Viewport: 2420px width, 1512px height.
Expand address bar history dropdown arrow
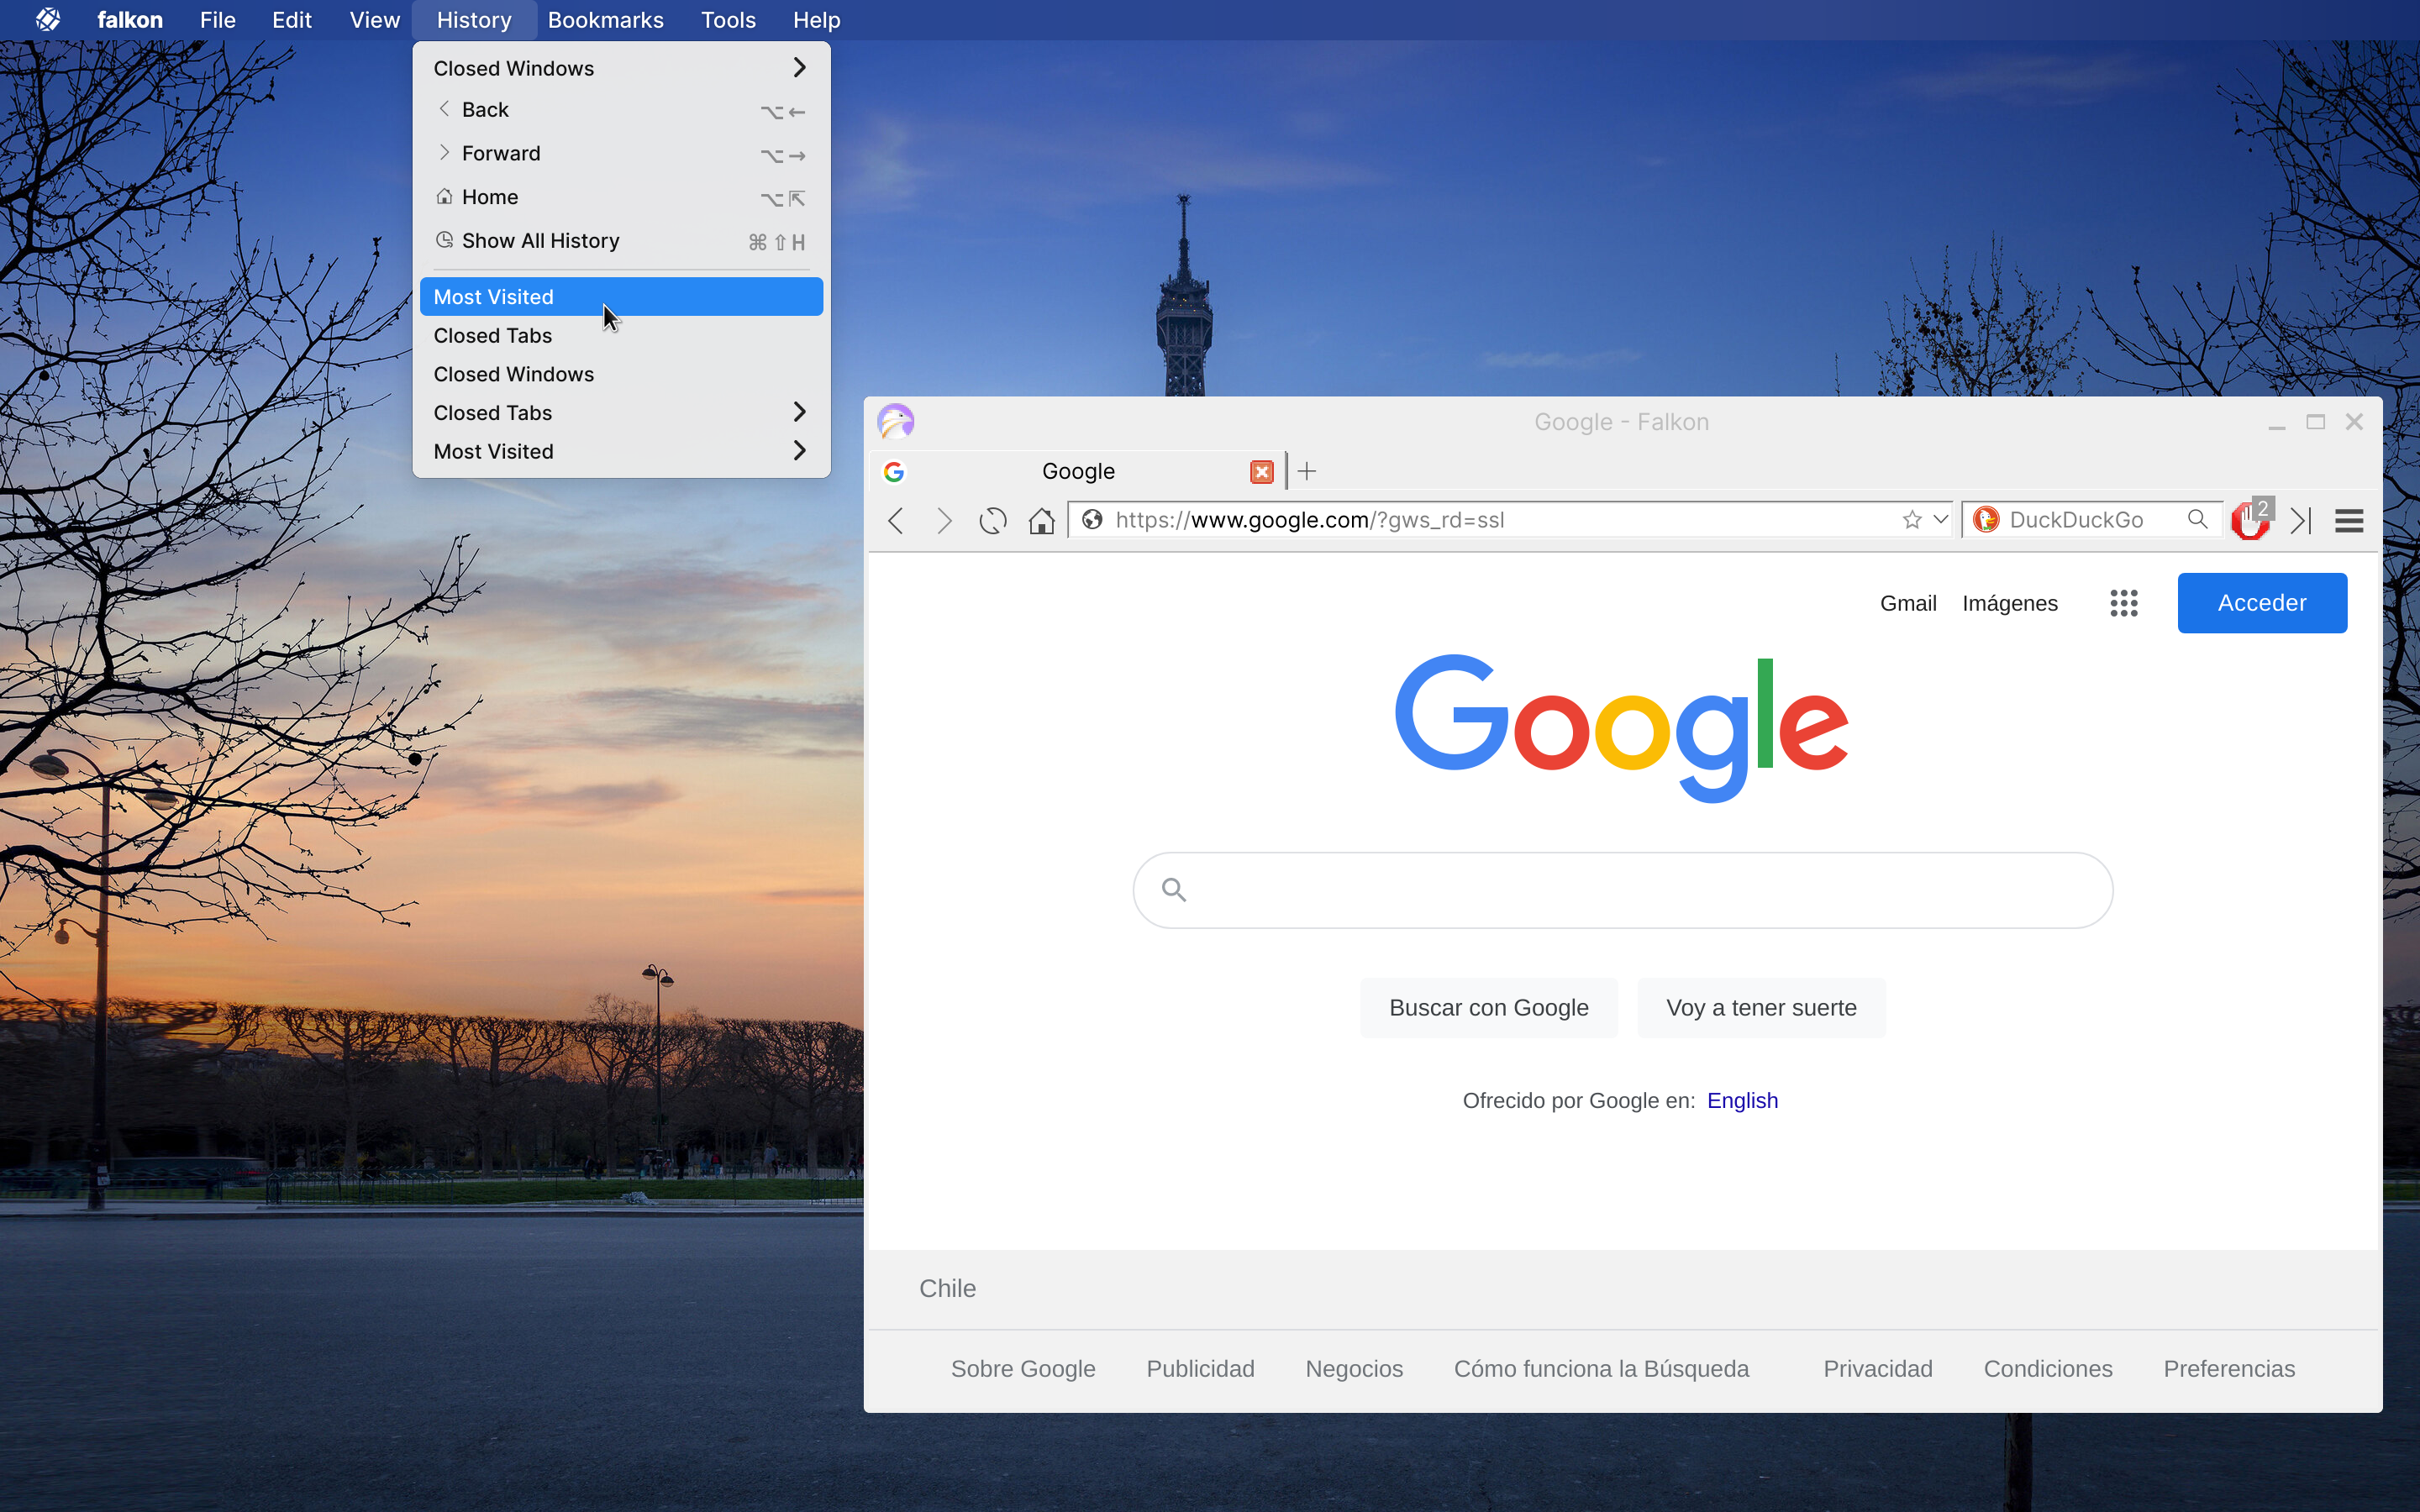click(1940, 519)
